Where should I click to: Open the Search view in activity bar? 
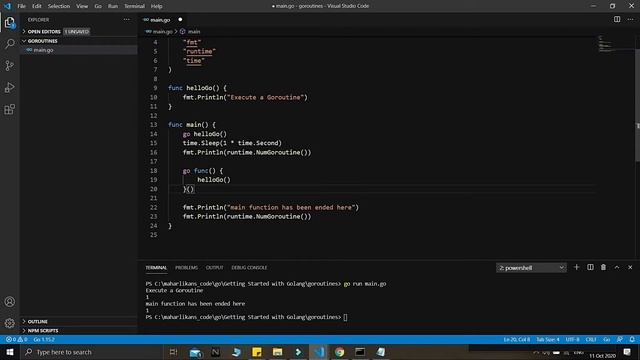point(9,44)
